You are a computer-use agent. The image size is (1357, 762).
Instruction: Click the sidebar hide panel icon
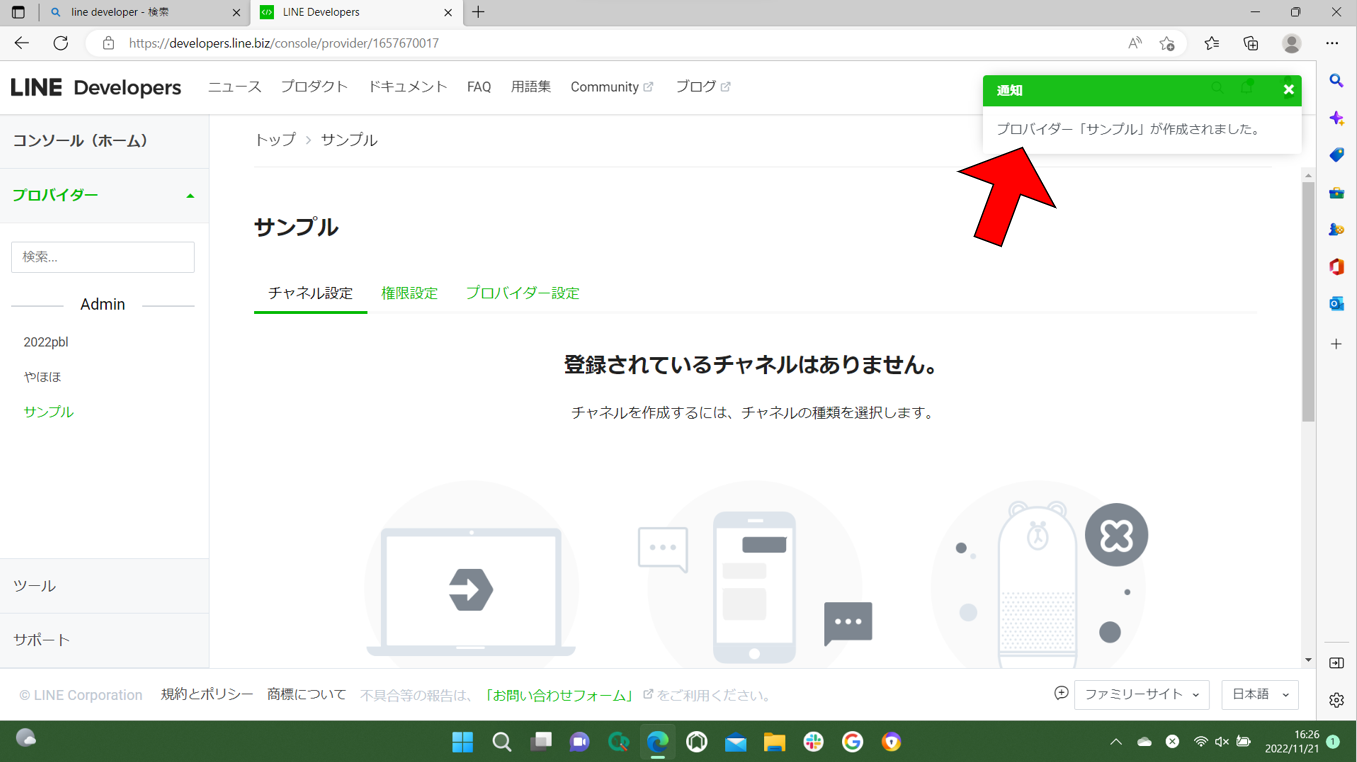tap(1336, 663)
